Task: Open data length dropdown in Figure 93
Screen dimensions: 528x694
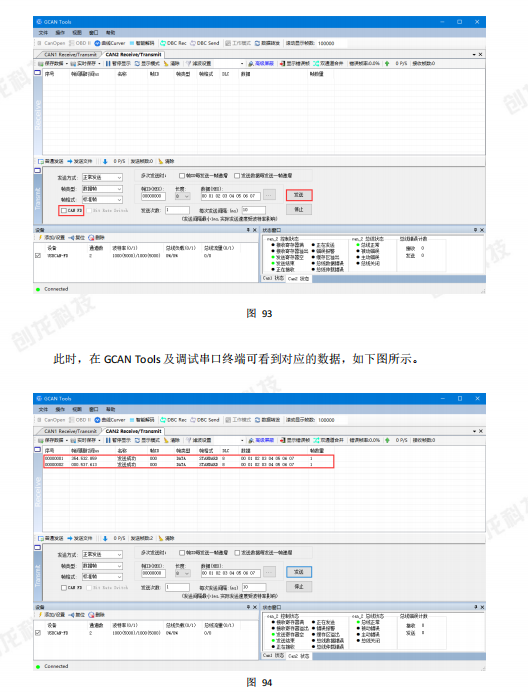Action: tap(182, 196)
